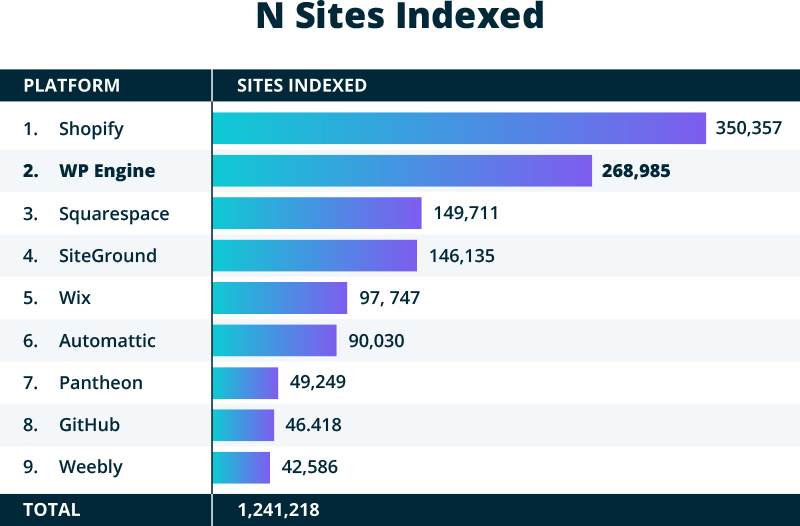Select the Squarespace platform label
Image resolution: width=800 pixels, height=526 pixels.
pyautogui.click(x=114, y=214)
